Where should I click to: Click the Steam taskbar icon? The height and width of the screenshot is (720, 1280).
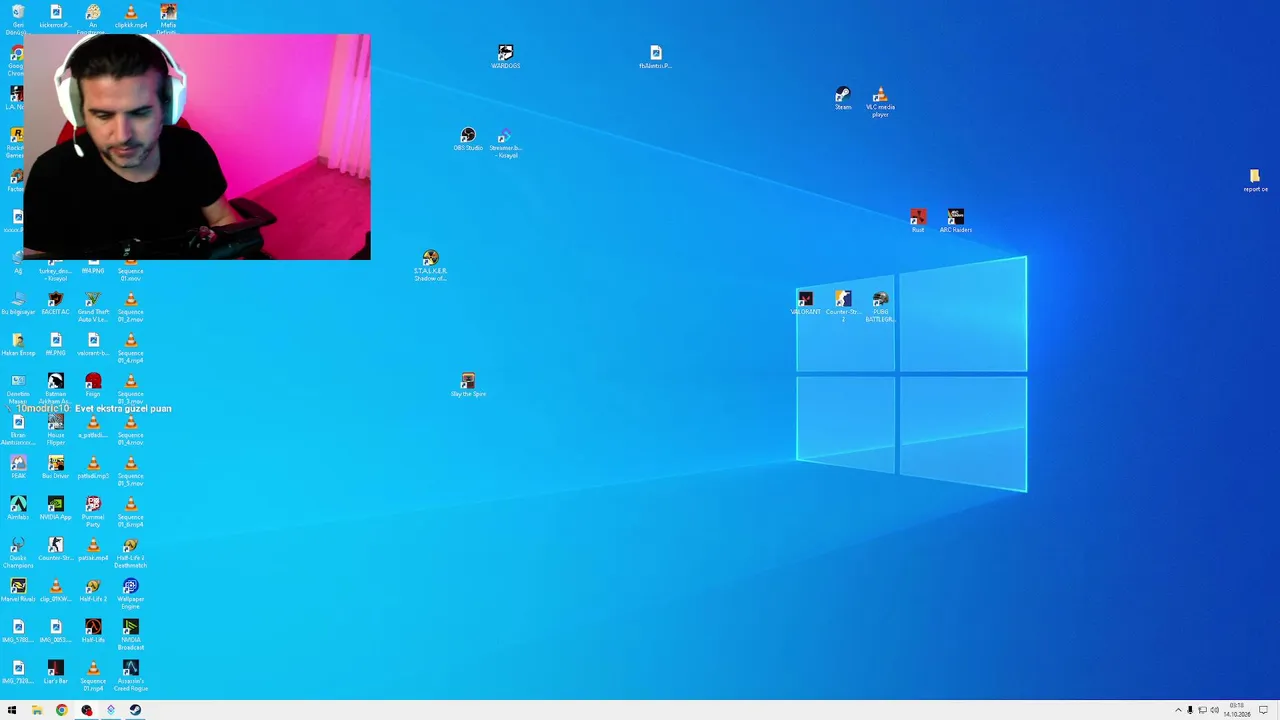[x=135, y=710]
